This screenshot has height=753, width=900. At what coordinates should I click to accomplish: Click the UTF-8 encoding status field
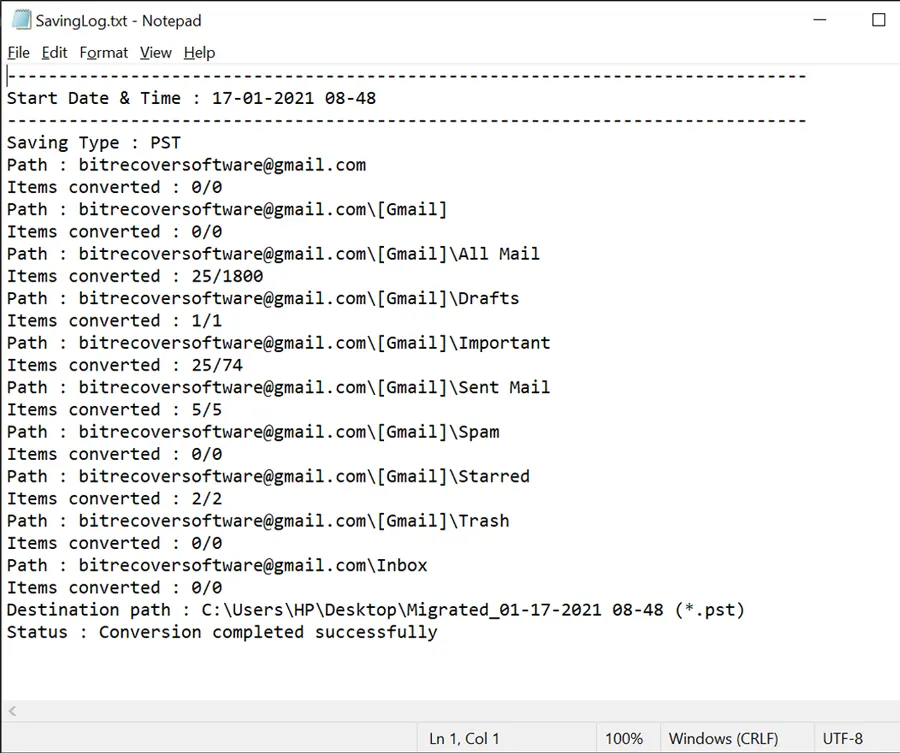(x=843, y=738)
